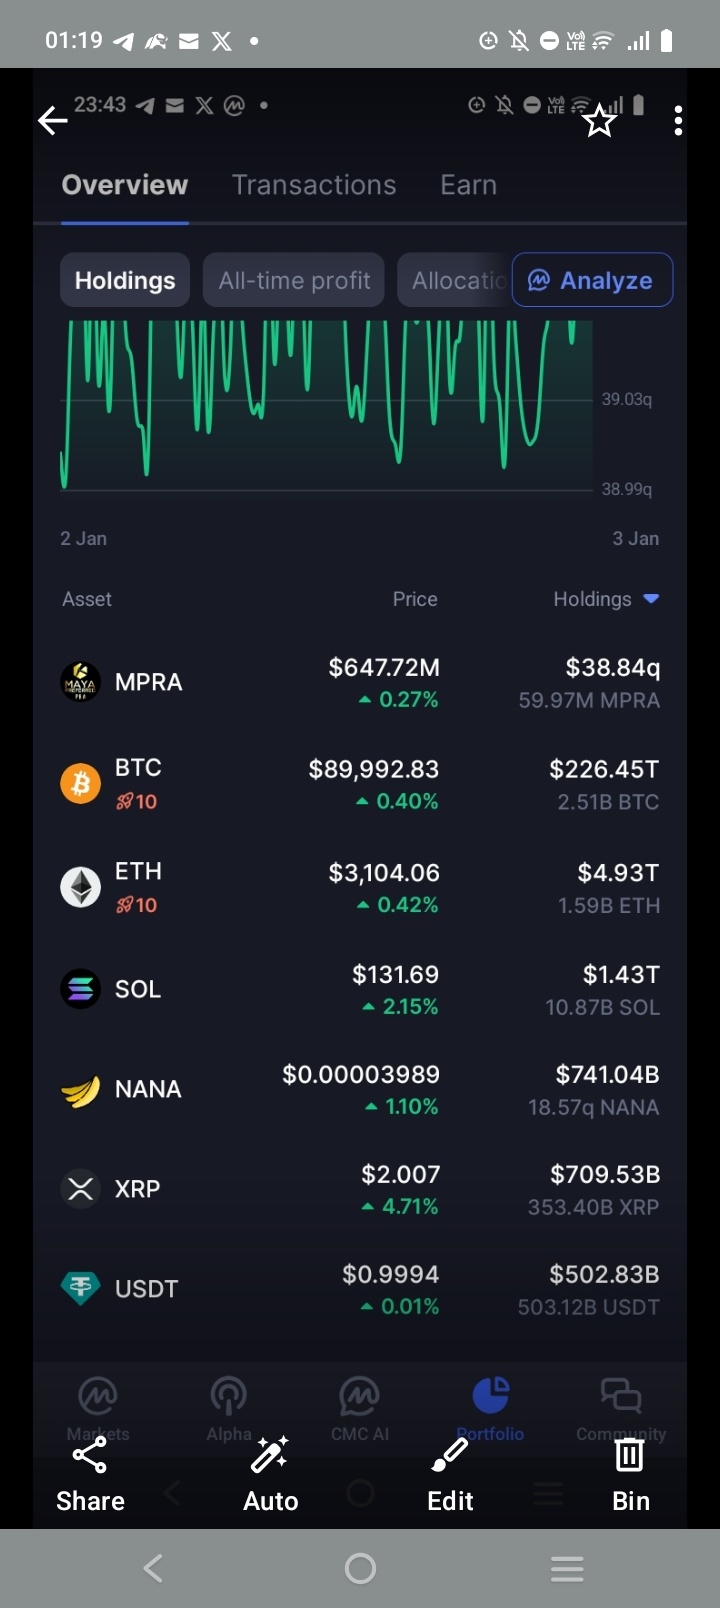The height and width of the screenshot is (1608, 720).
Task: Tap the back arrow icon
Action: pyautogui.click(x=53, y=122)
